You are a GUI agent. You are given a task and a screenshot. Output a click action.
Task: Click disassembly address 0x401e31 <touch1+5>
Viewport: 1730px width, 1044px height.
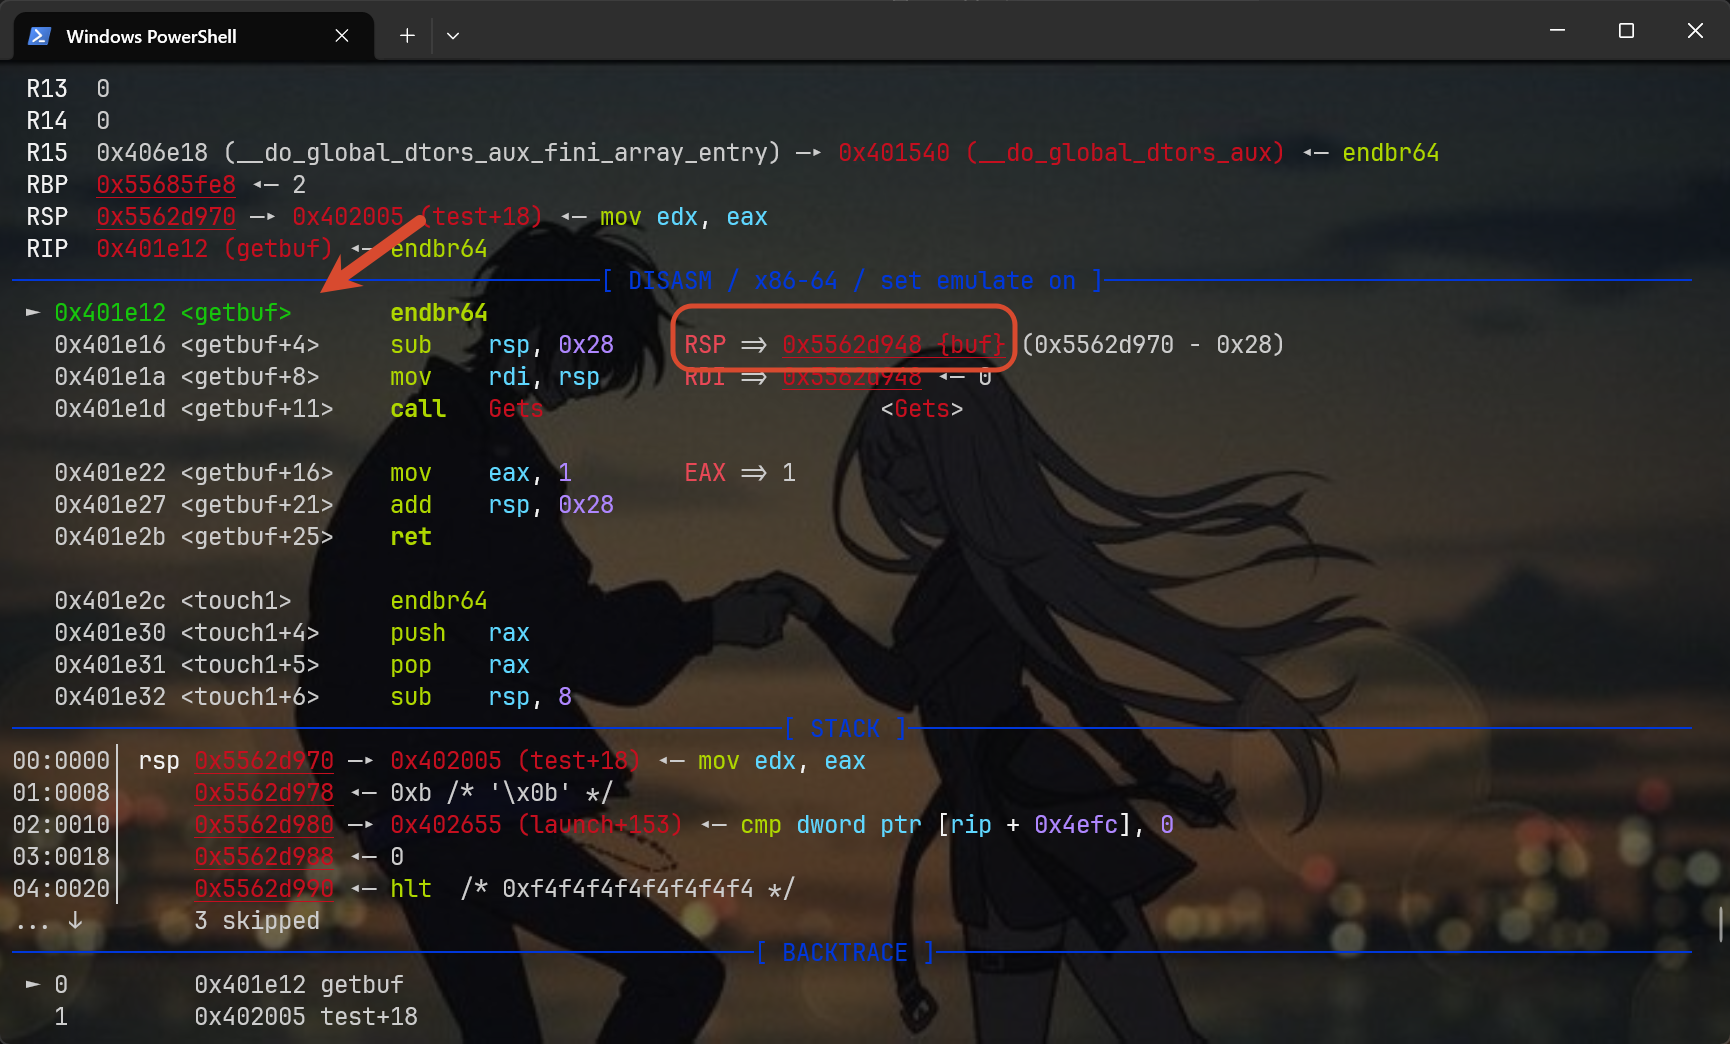point(187,665)
